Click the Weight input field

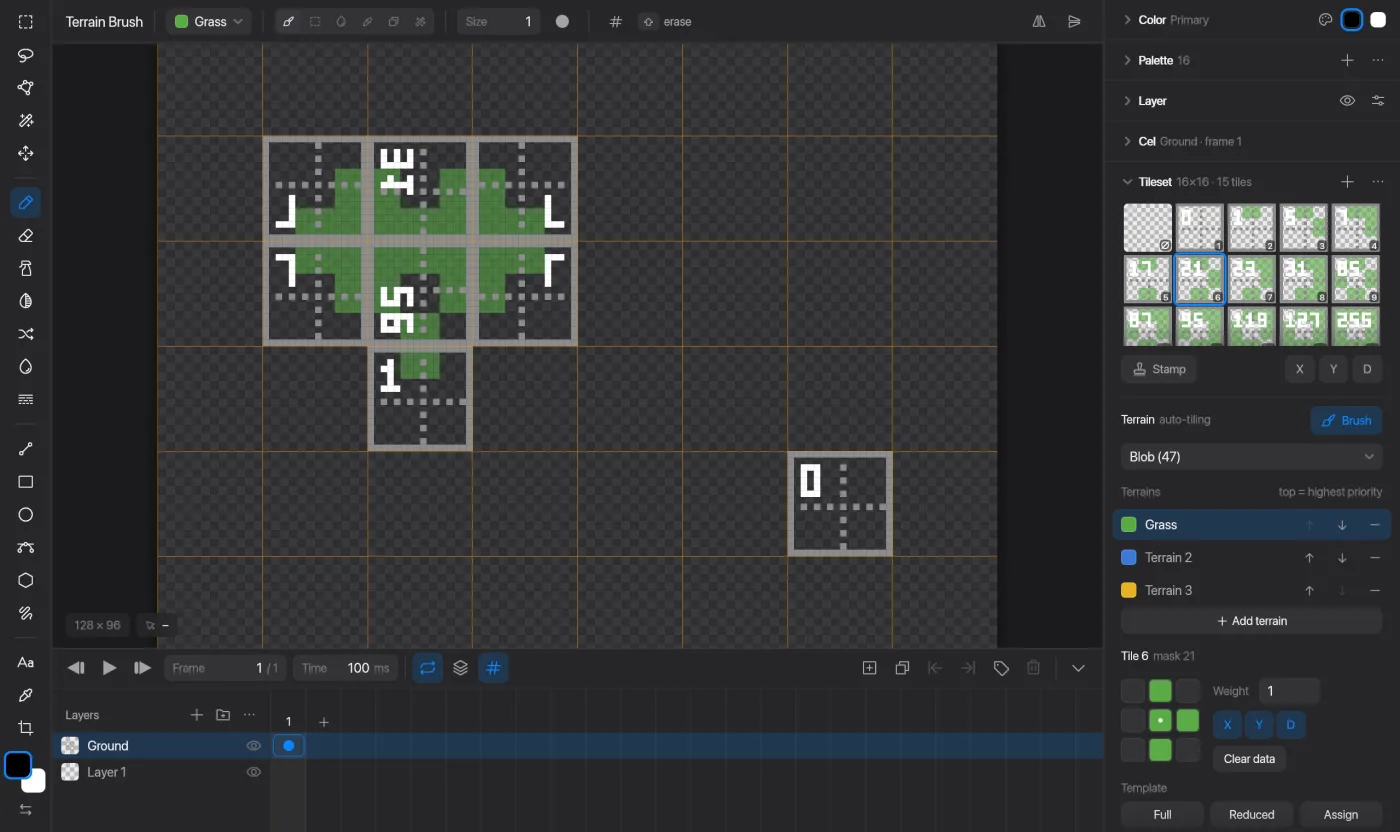tap(1290, 691)
